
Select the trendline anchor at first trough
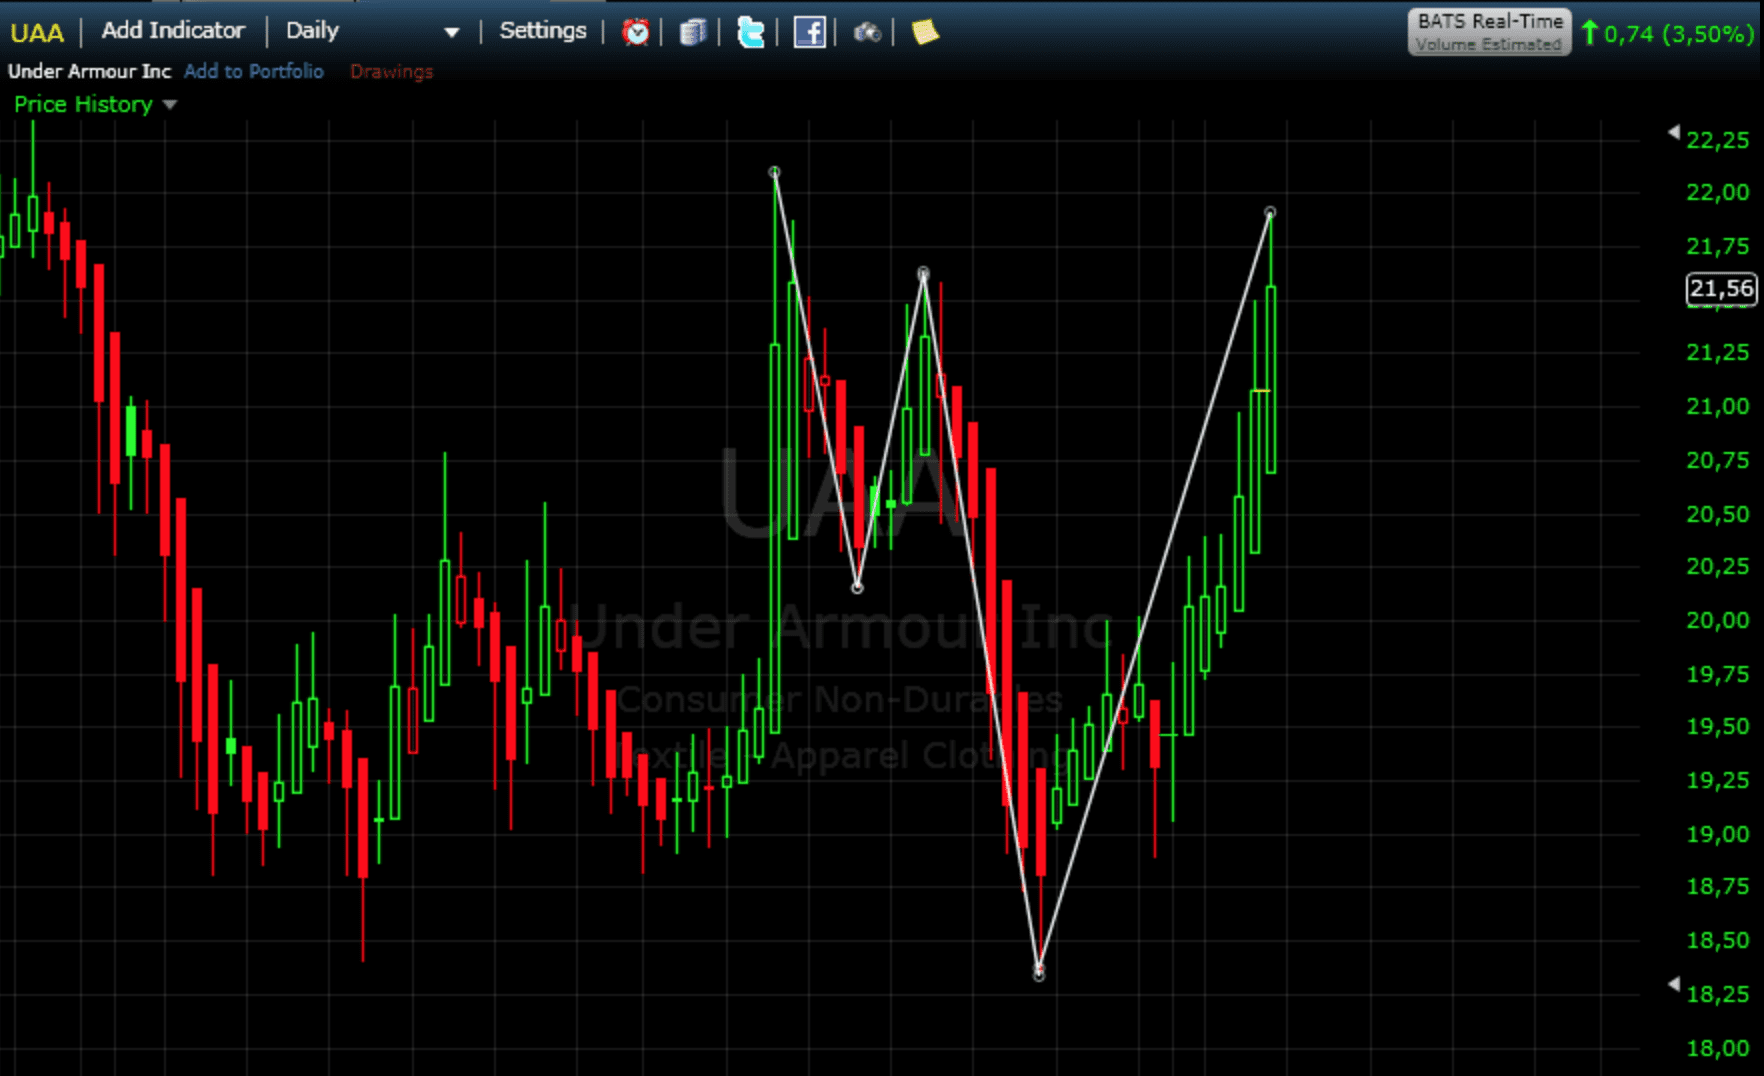(857, 588)
